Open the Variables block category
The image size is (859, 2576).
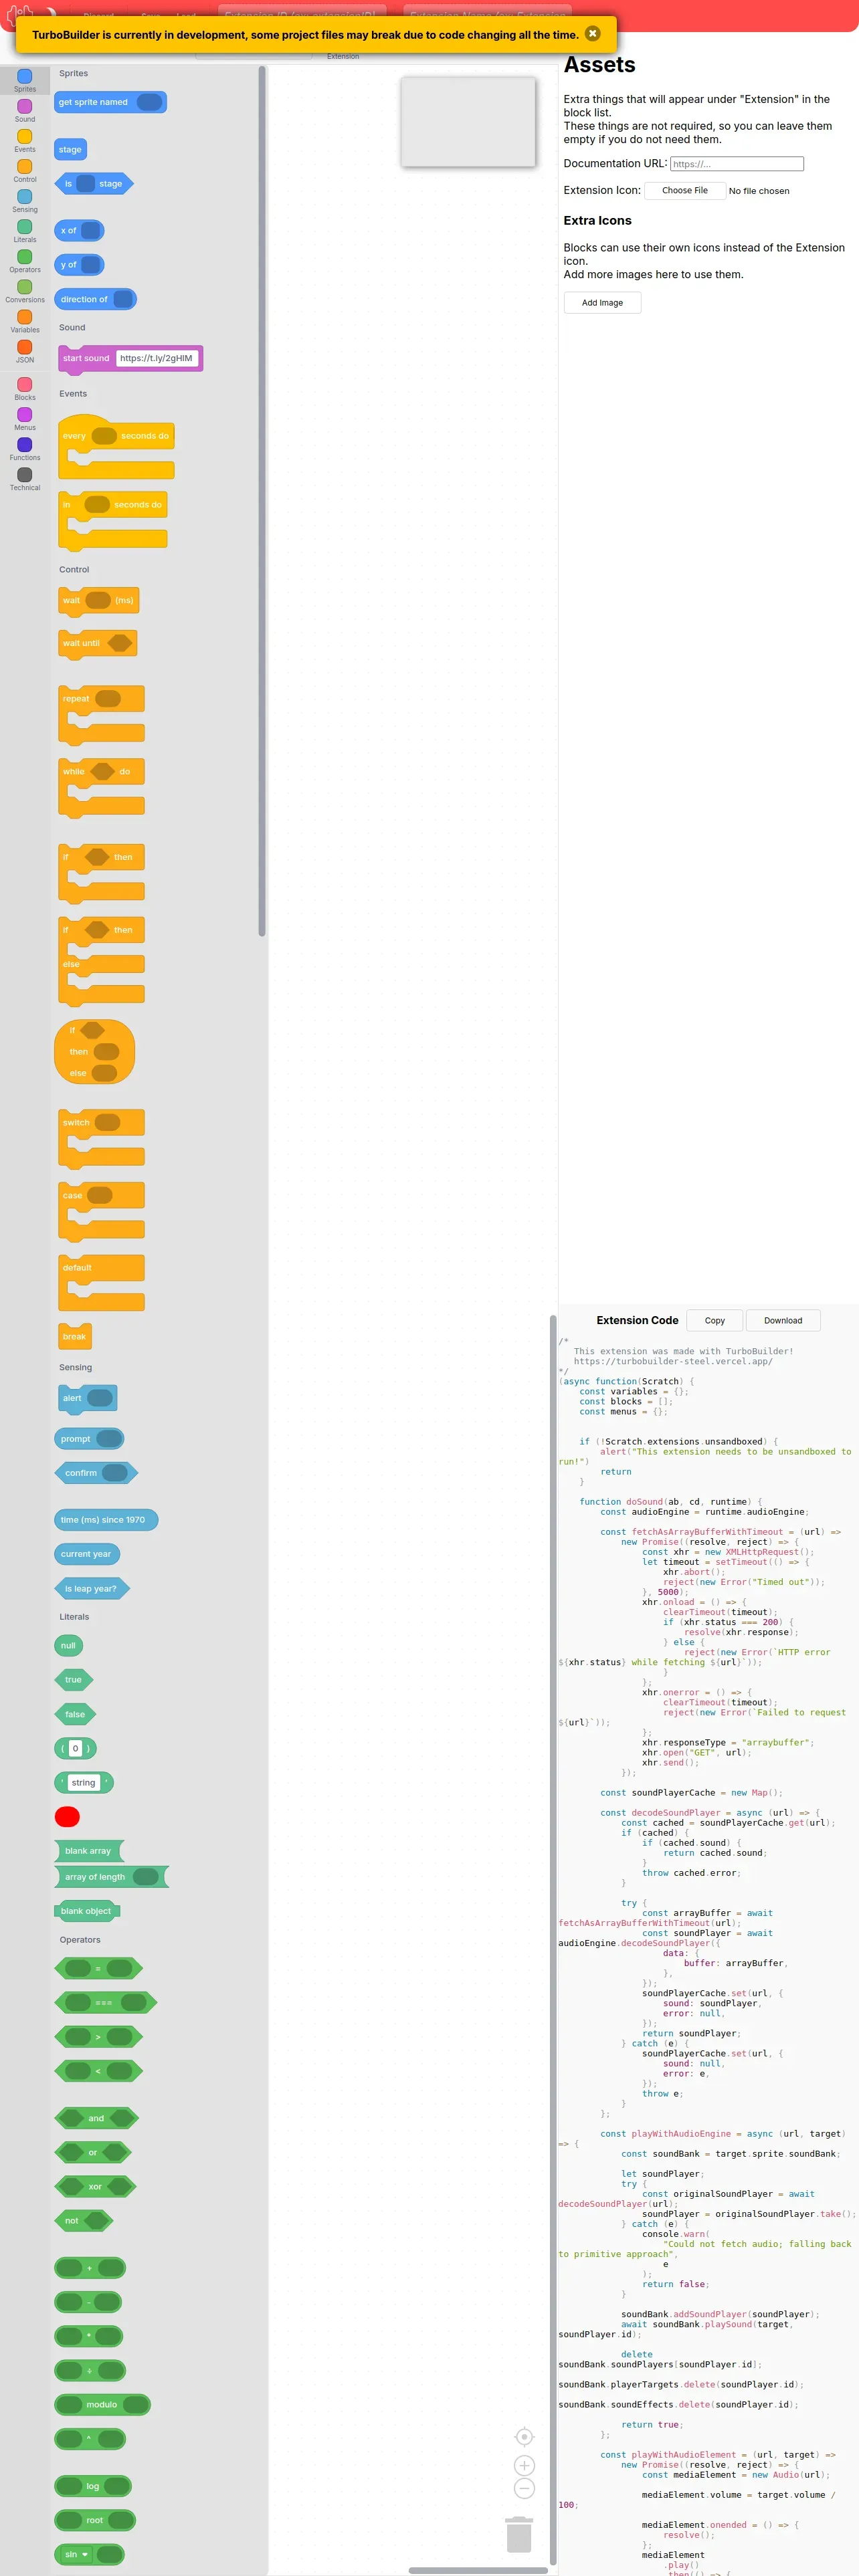click(x=25, y=320)
